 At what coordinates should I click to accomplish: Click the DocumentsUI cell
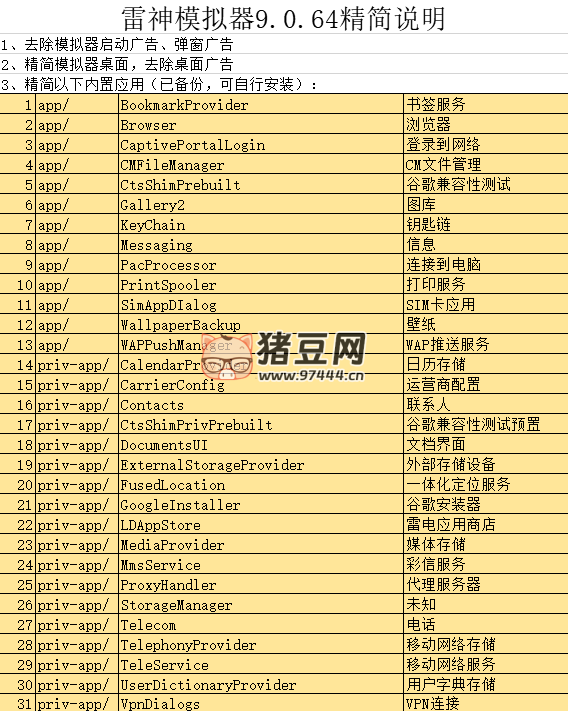point(261,444)
